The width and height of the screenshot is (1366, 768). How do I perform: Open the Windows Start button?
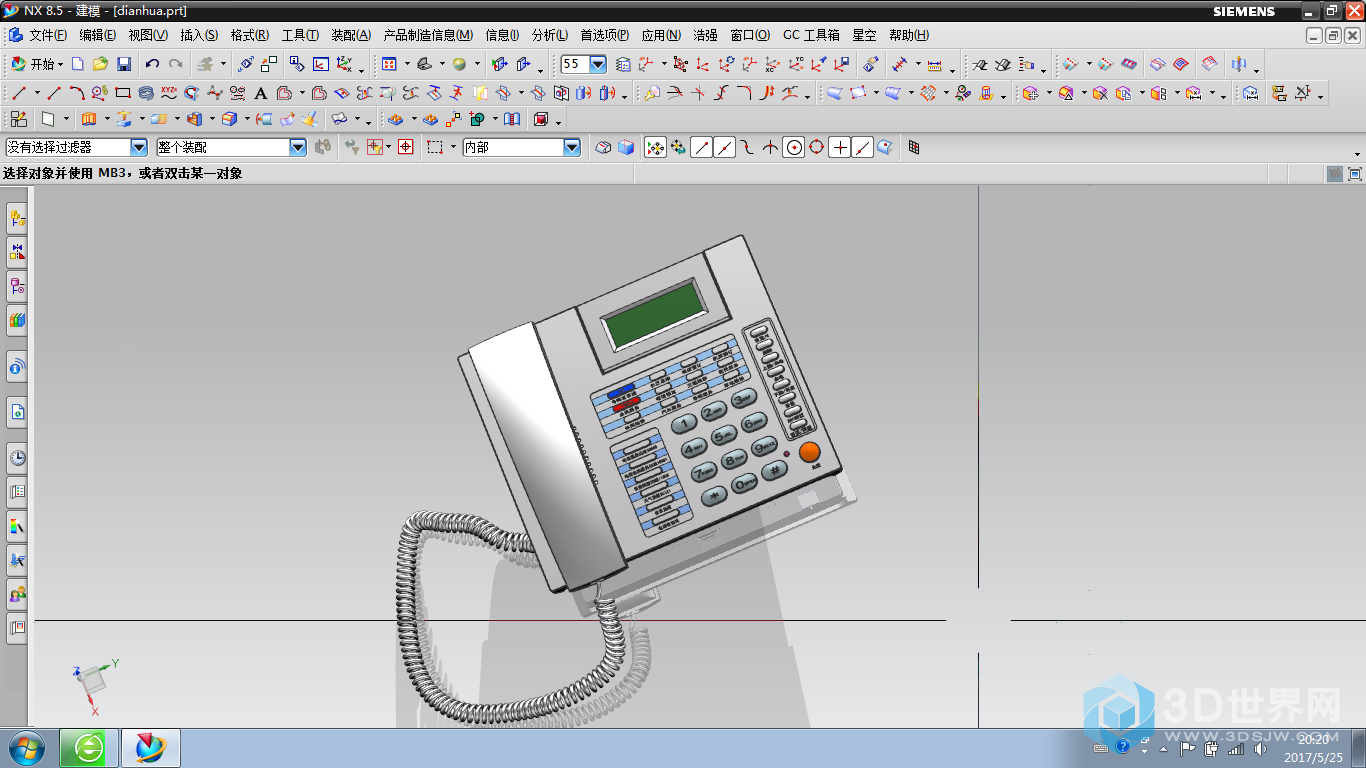[26, 748]
